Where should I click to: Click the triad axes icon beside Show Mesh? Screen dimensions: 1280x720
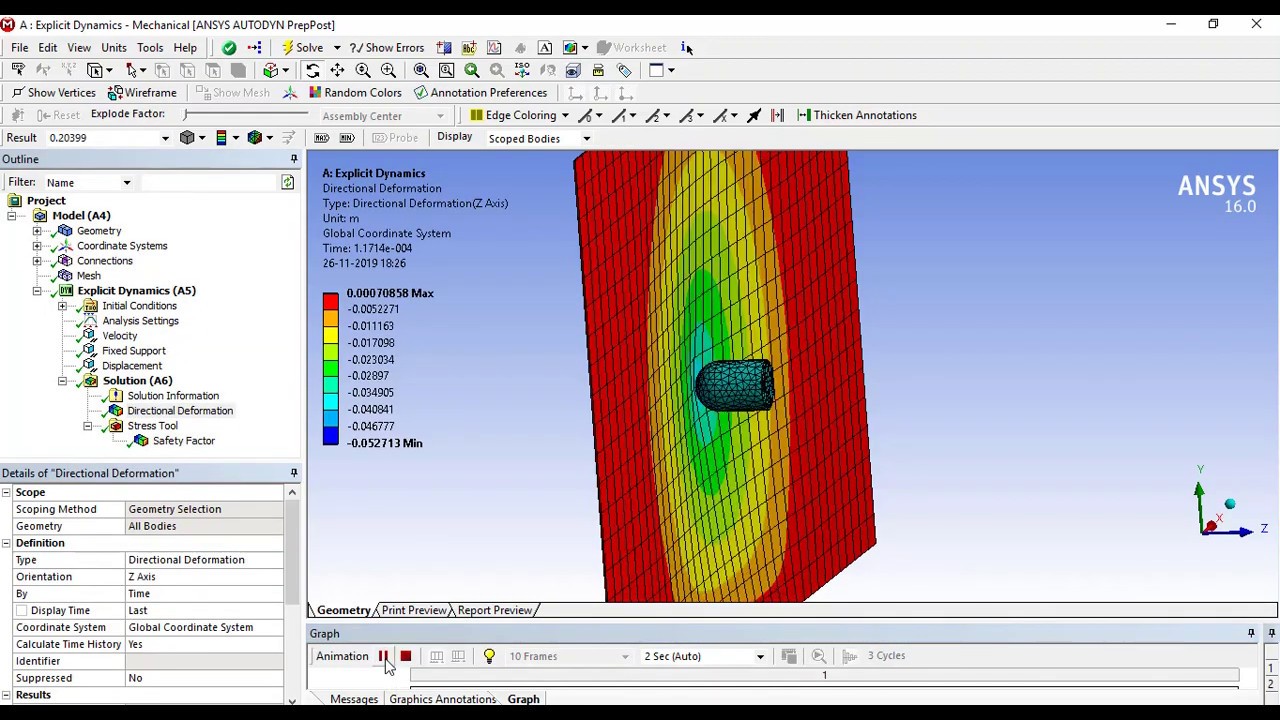pos(290,92)
